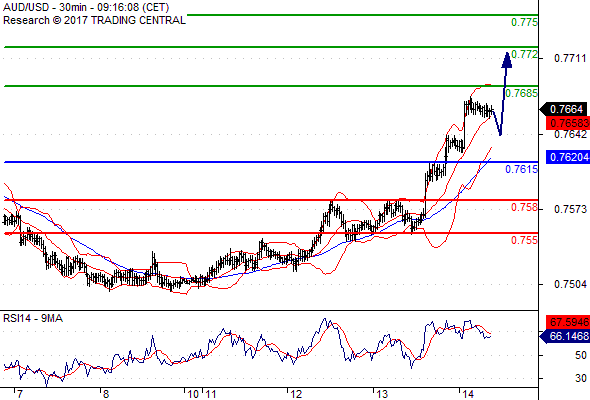Click the red 0.758 support label
The width and height of the screenshot is (590, 400).
pos(524,207)
